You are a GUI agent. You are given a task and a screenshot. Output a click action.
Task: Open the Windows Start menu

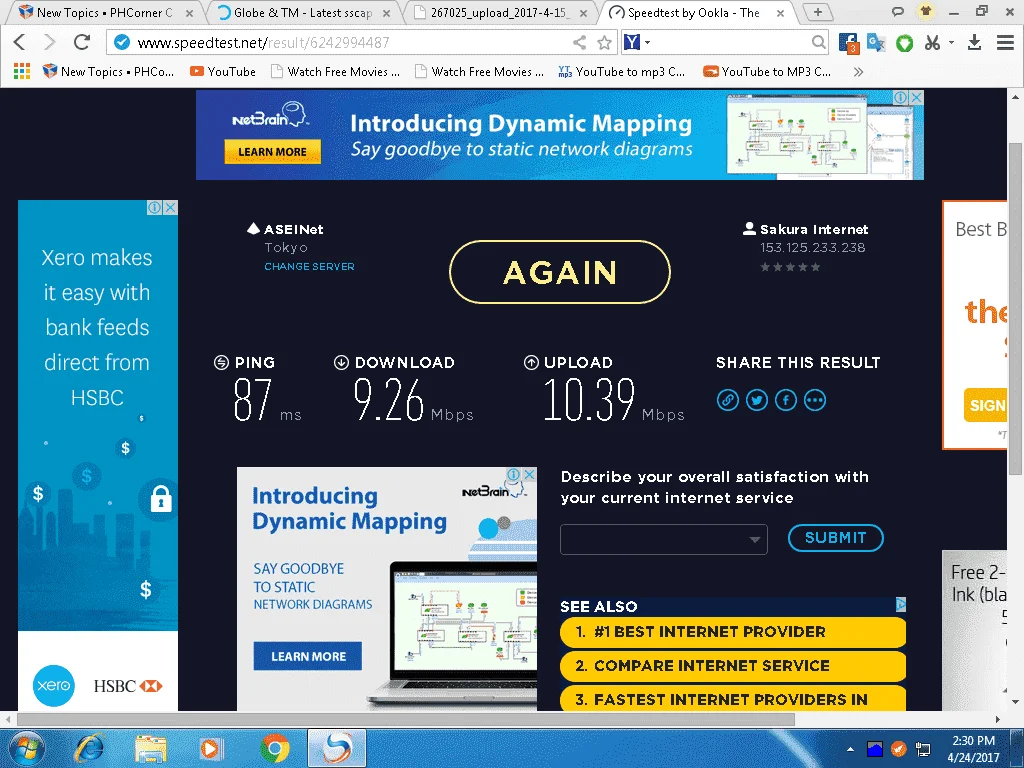coord(26,748)
